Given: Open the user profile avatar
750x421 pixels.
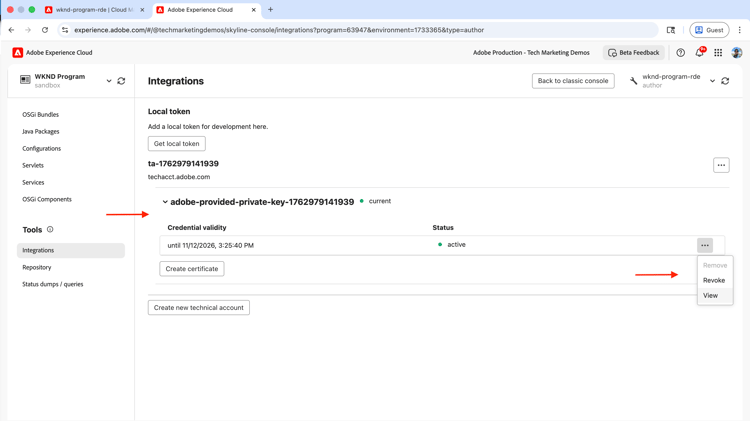Looking at the screenshot, I should 737,53.
